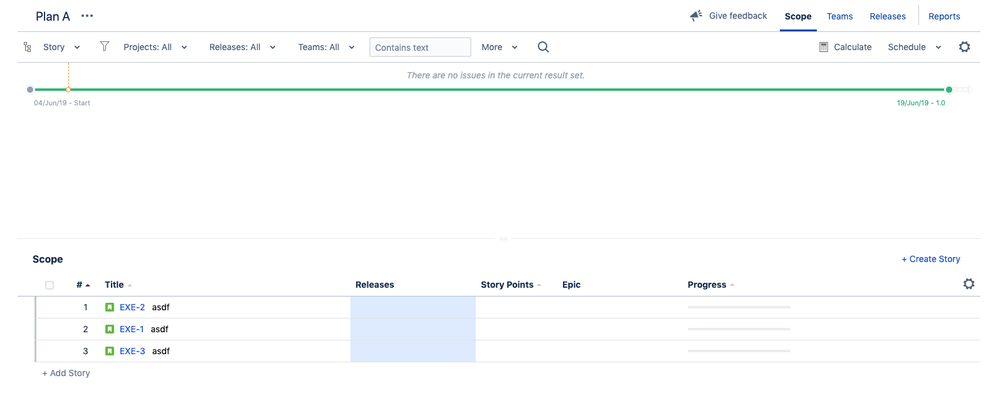Open issue link EXE-2

[x=132, y=307]
